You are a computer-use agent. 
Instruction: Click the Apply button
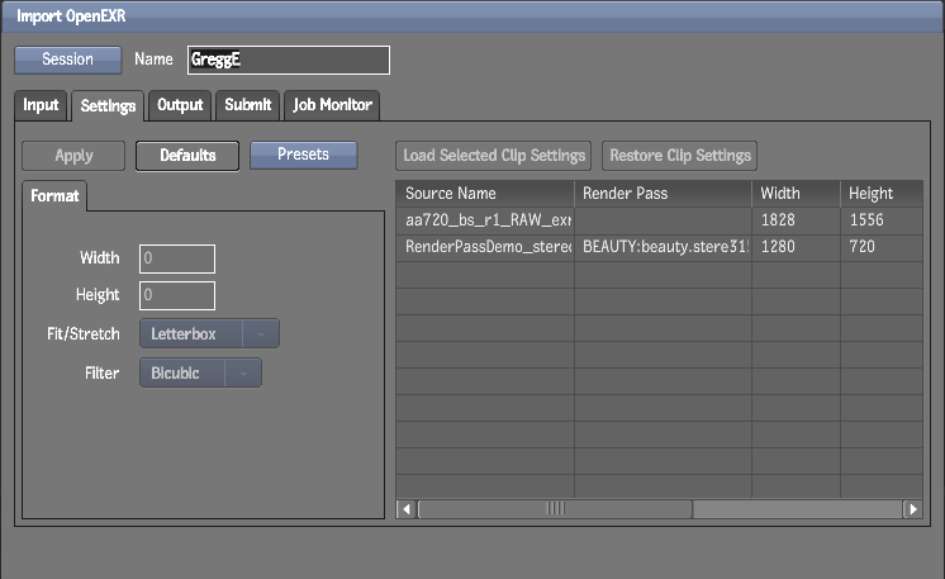pyautogui.click(x=74, y=156)
